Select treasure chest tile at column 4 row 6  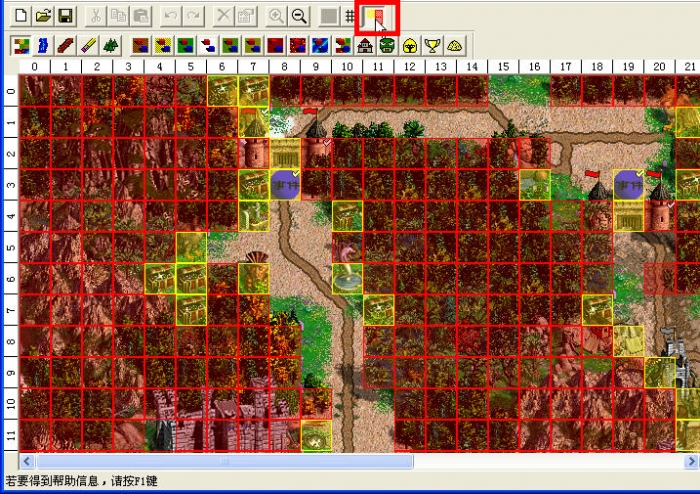(160, 278)
